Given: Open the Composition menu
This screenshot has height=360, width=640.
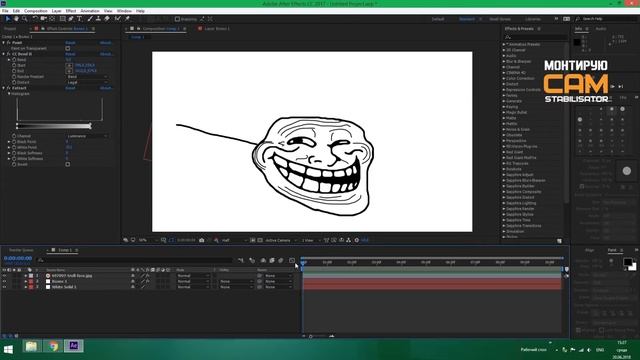Looking at the screenshot, I should click(36, 11).
